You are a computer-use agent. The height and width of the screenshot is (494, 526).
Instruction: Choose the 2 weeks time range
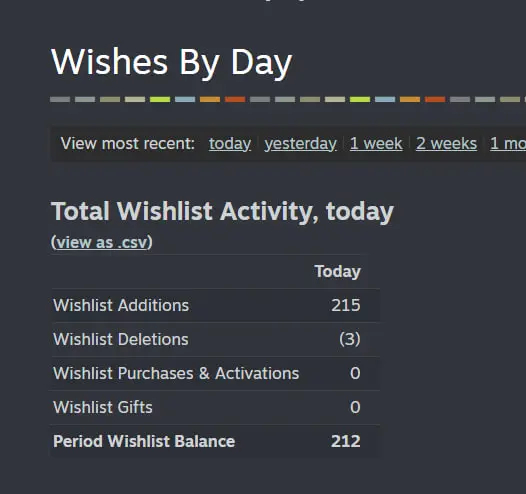[x=446, y=144]
